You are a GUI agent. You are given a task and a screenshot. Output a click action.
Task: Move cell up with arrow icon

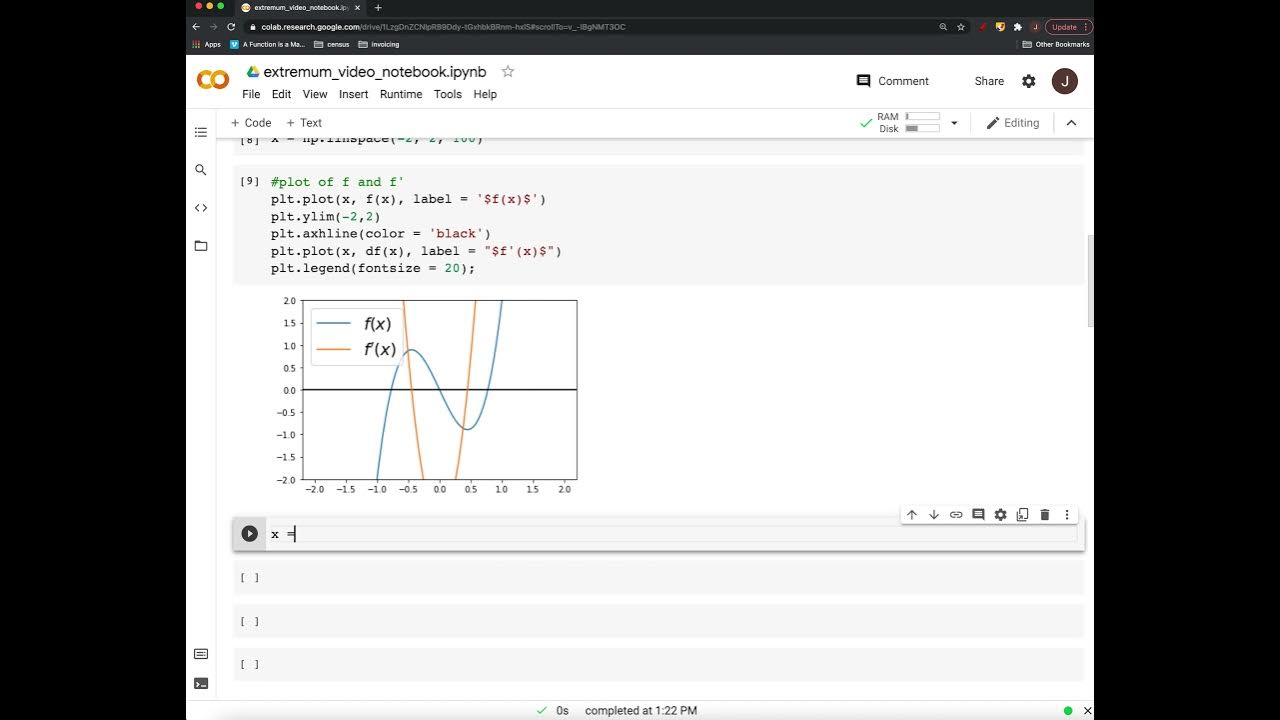(911, 515)
